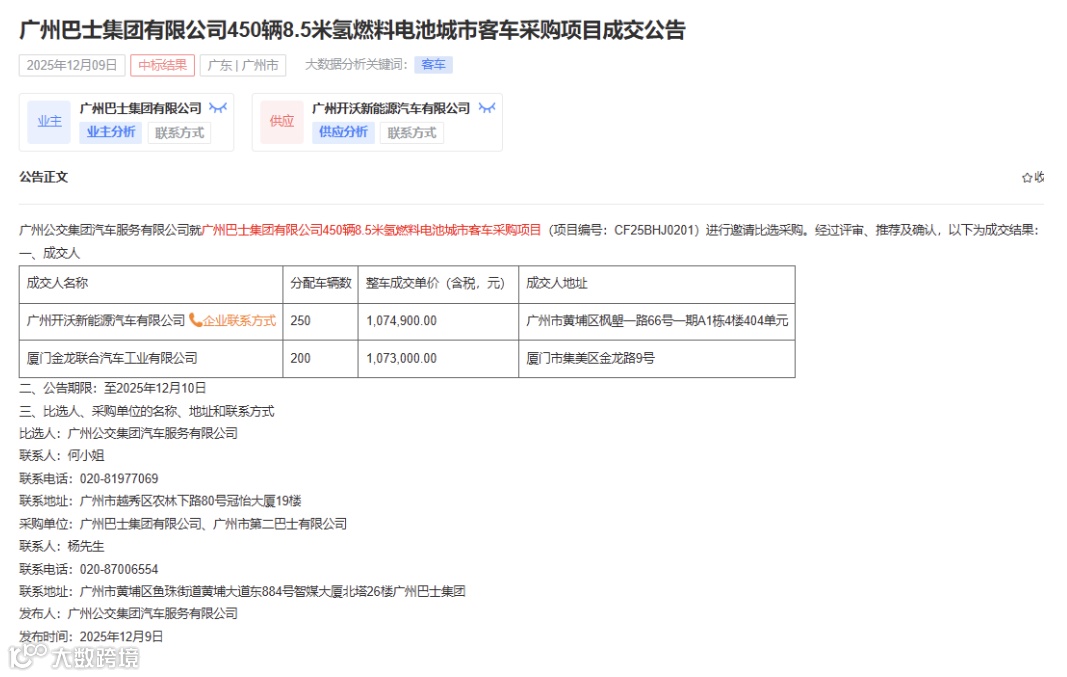Click supplier name 广州开沃新能源汽车有限公司 in card
Viewport: 1067px width, 677px height.
391,108
